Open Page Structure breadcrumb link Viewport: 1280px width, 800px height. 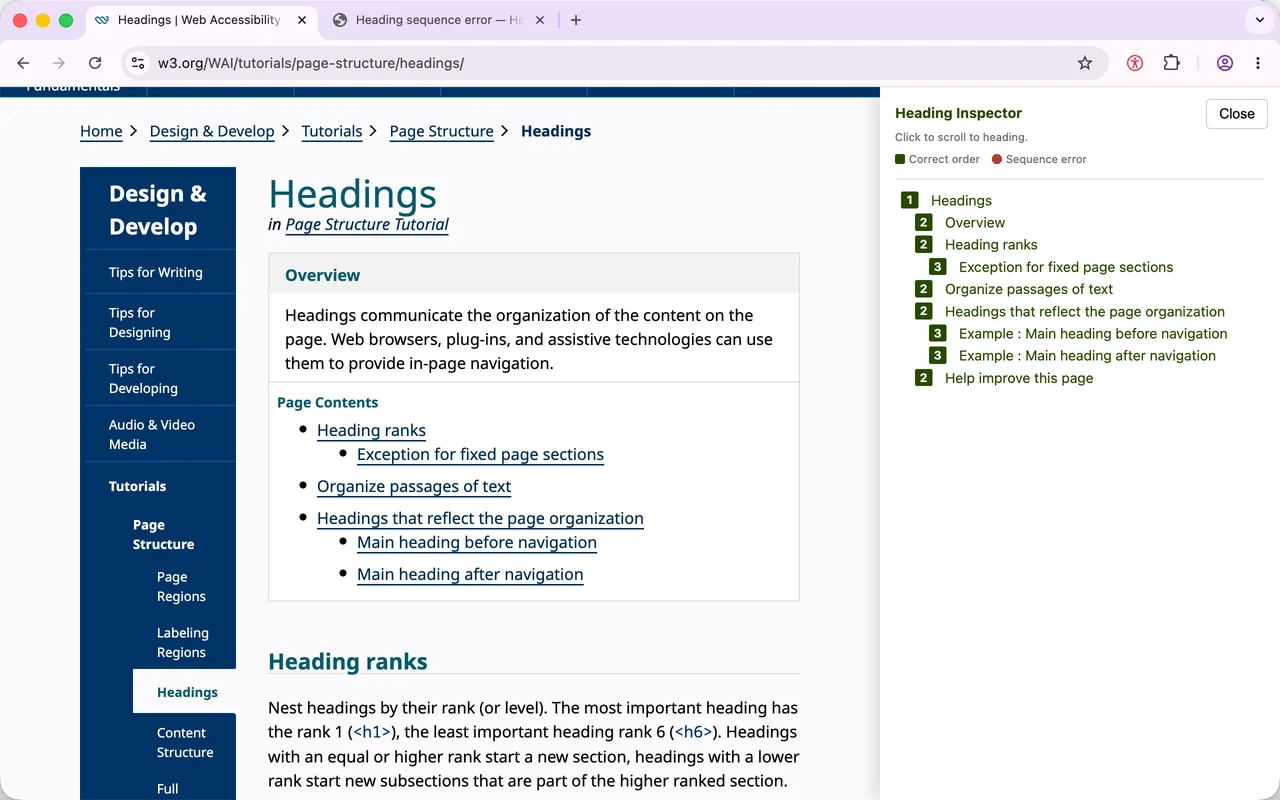click(x=442, y=131)
